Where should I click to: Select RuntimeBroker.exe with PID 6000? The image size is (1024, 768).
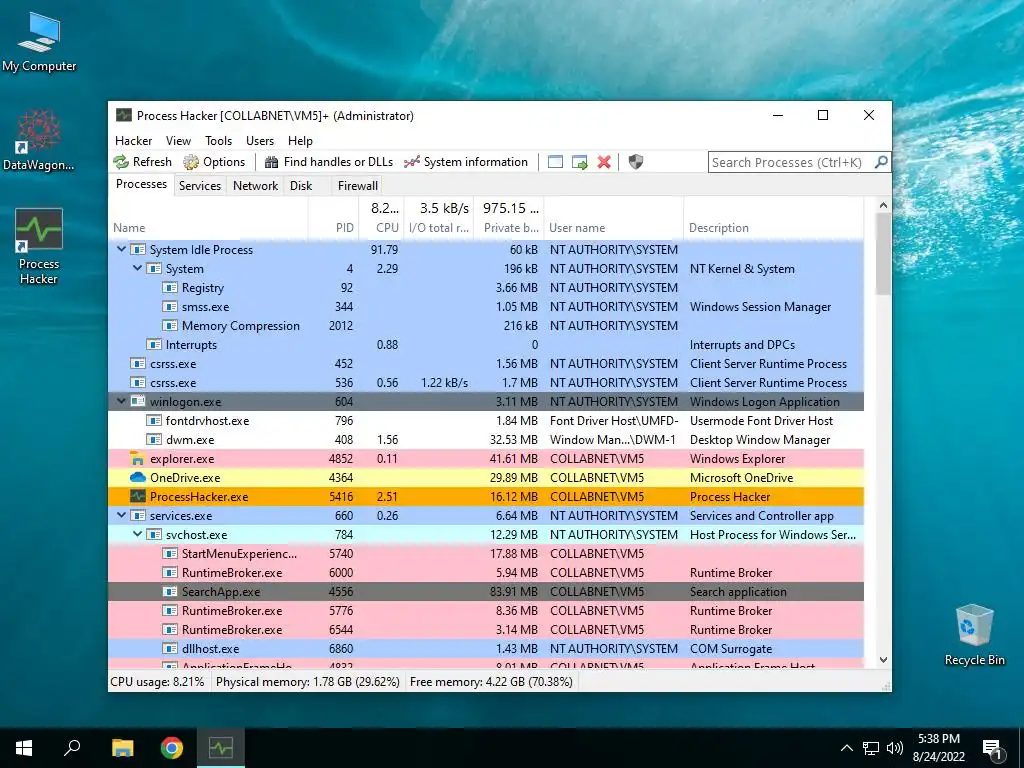(486, 573)
